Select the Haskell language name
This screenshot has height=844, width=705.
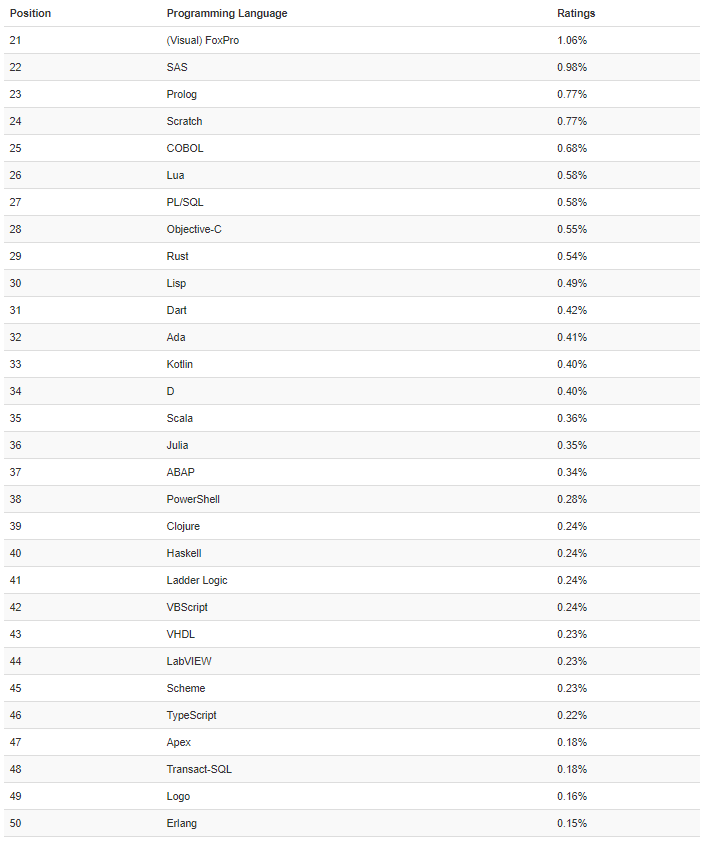184,554
